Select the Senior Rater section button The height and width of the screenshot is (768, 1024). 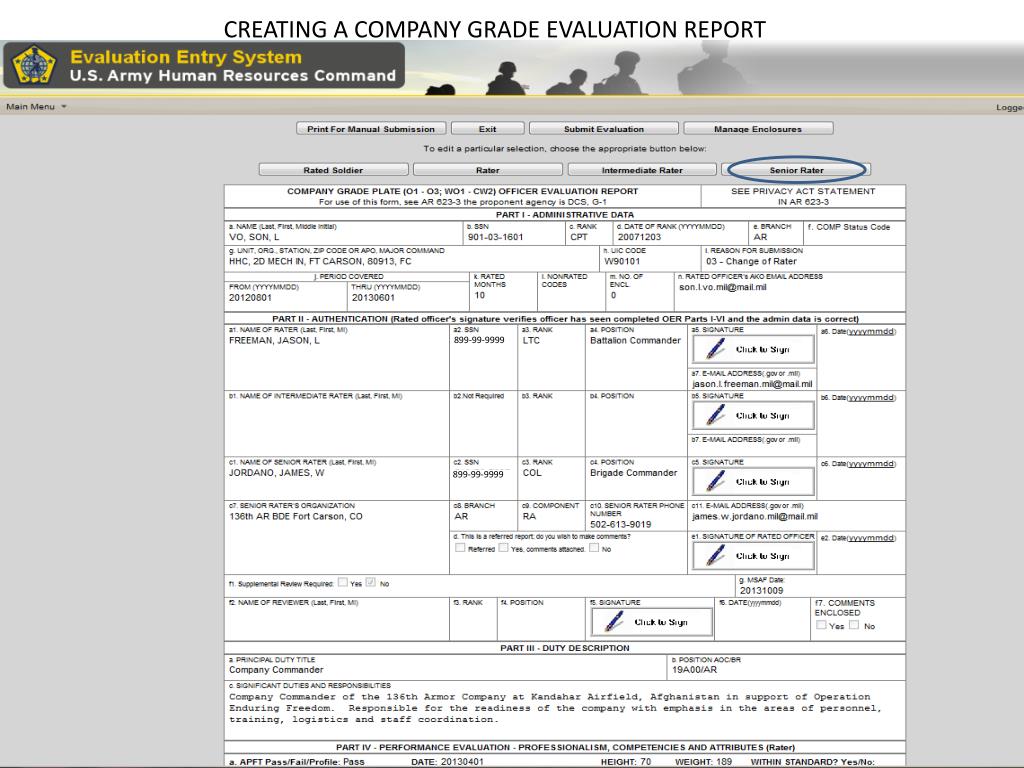coord(796,170)
